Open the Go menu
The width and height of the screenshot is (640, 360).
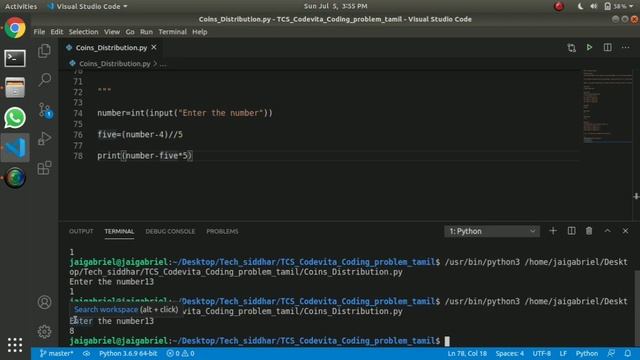(x=130, y=32)
